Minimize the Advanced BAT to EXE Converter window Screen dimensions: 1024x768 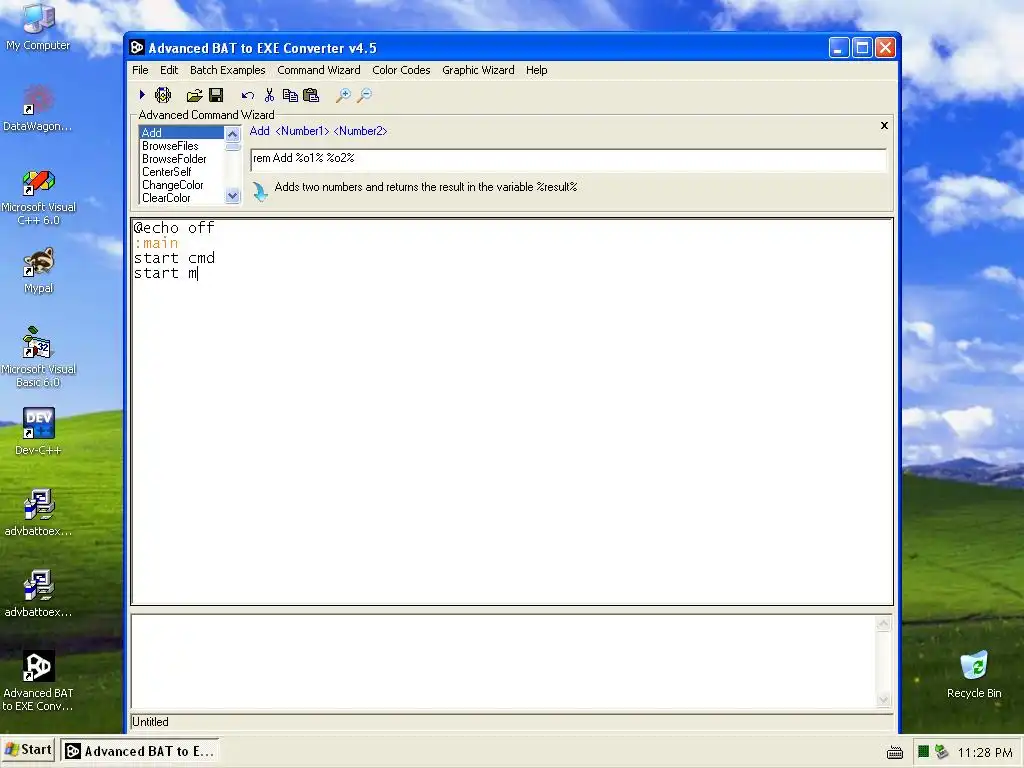pyautogui.click(x=839, y=48)
